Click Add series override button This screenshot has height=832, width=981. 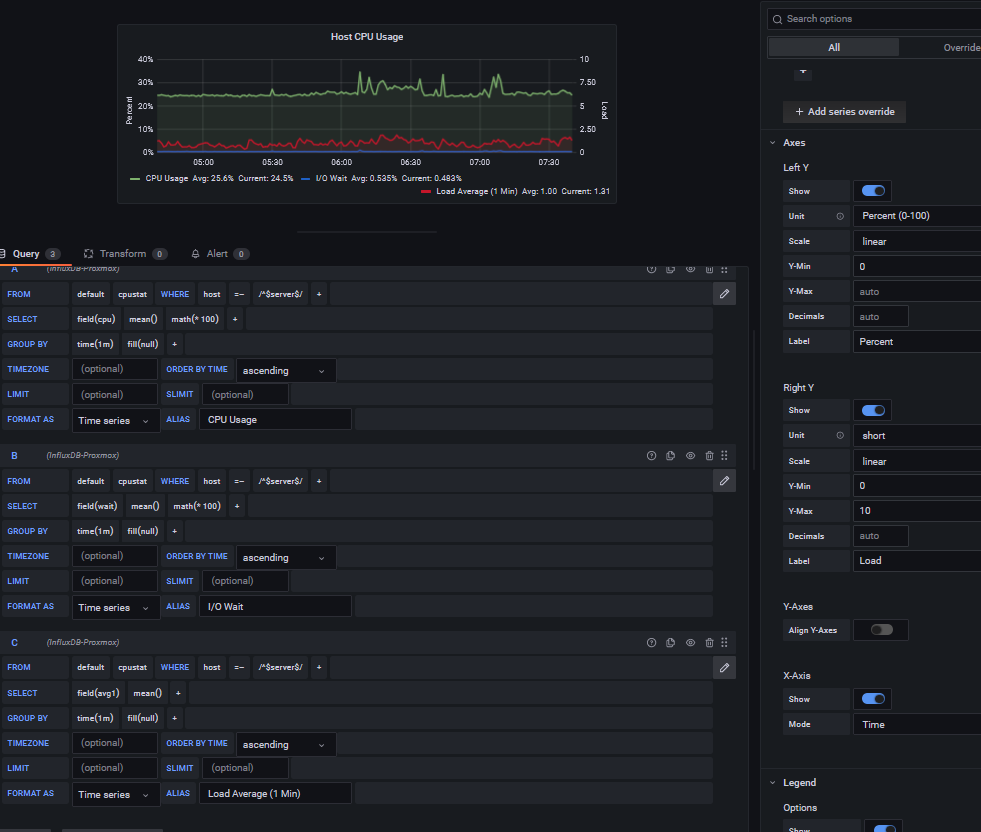[844, 112]
